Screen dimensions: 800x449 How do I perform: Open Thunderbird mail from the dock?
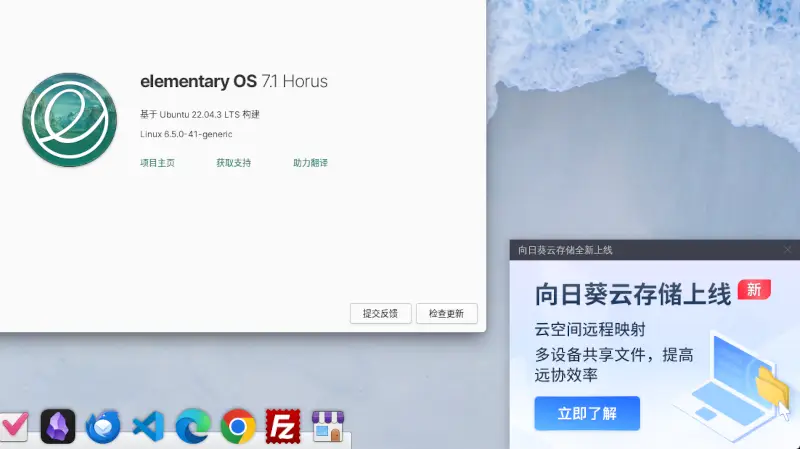[x=103, y=426]
